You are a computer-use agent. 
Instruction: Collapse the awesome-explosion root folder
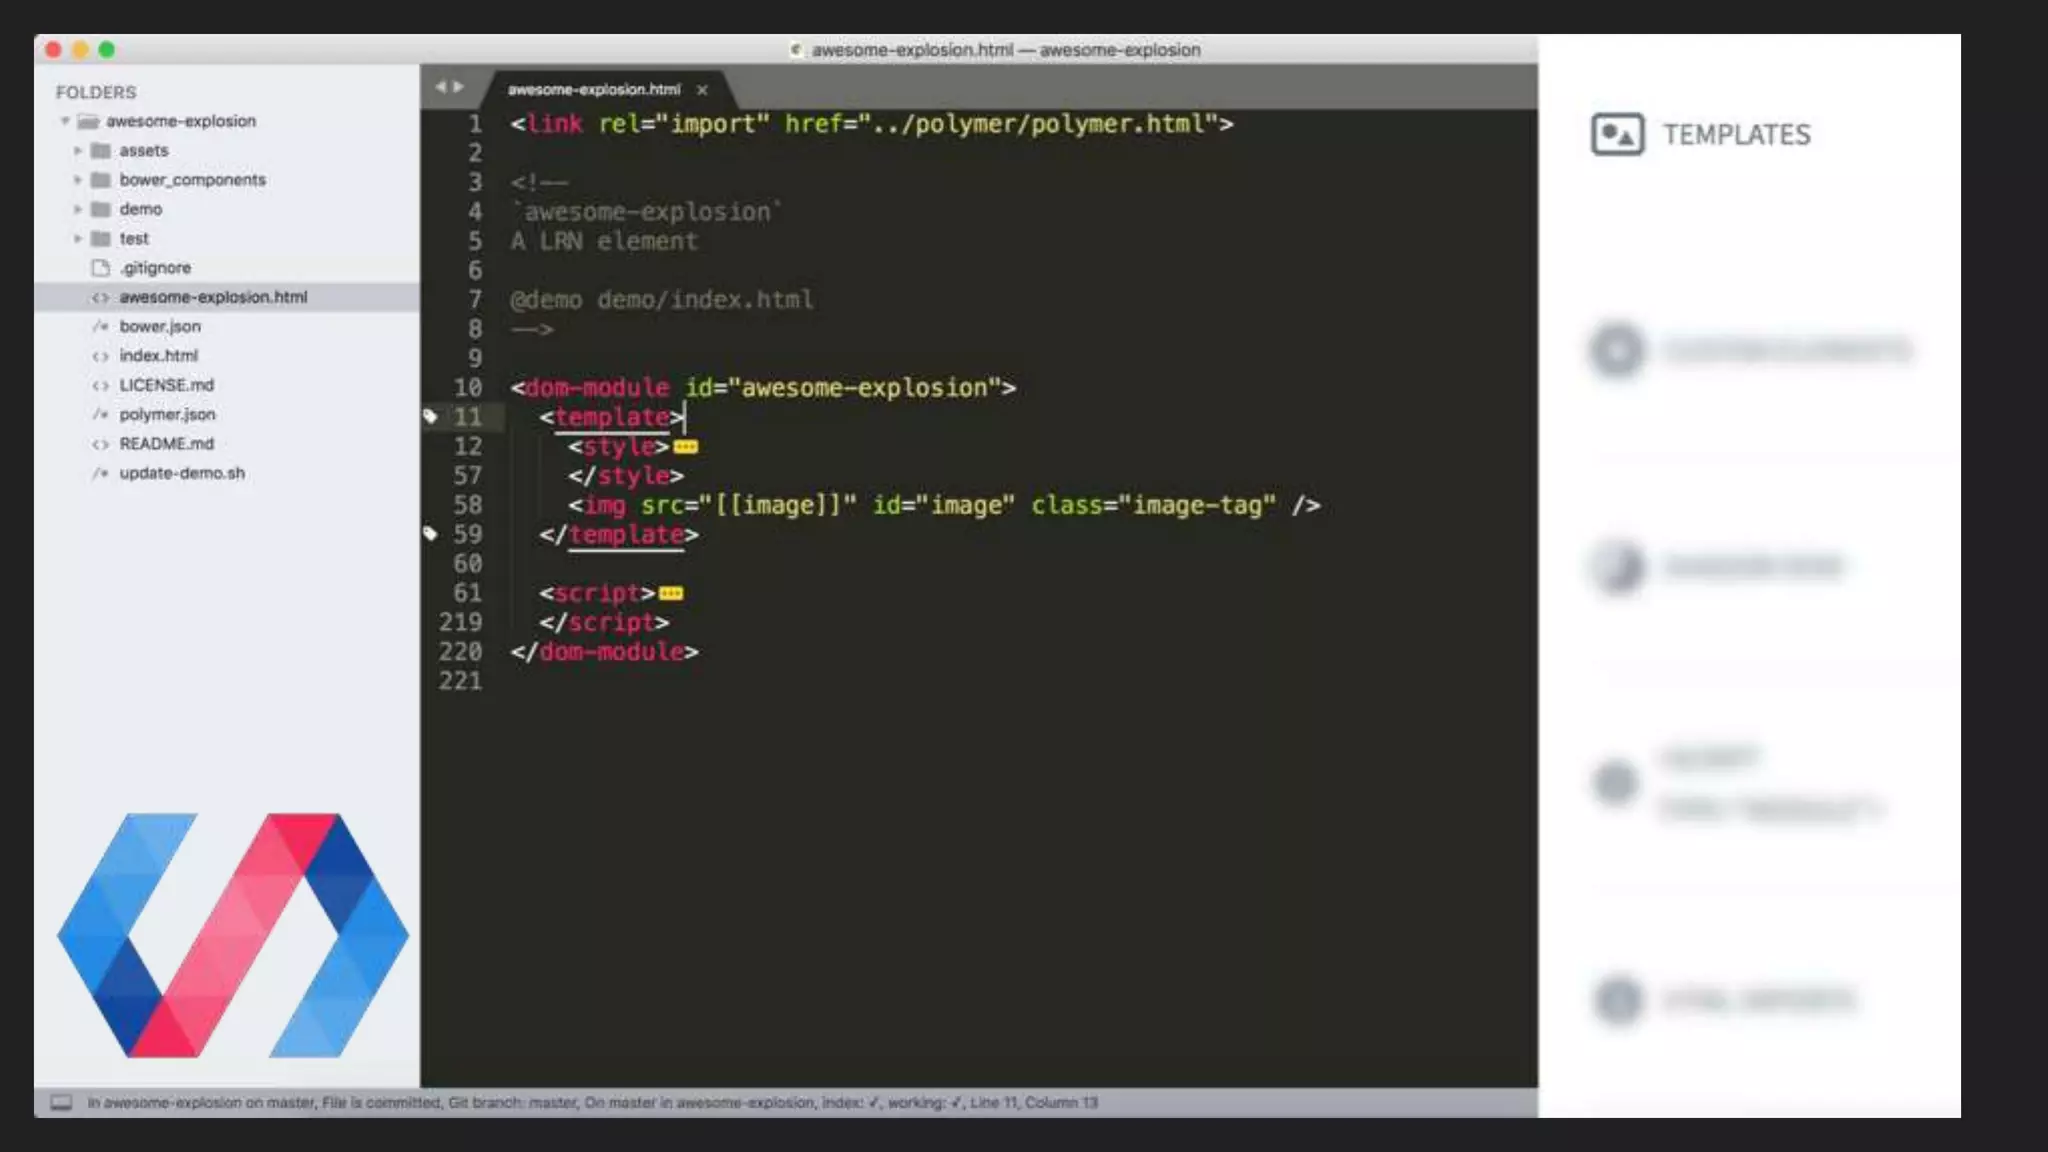click(x=65, y=121)
